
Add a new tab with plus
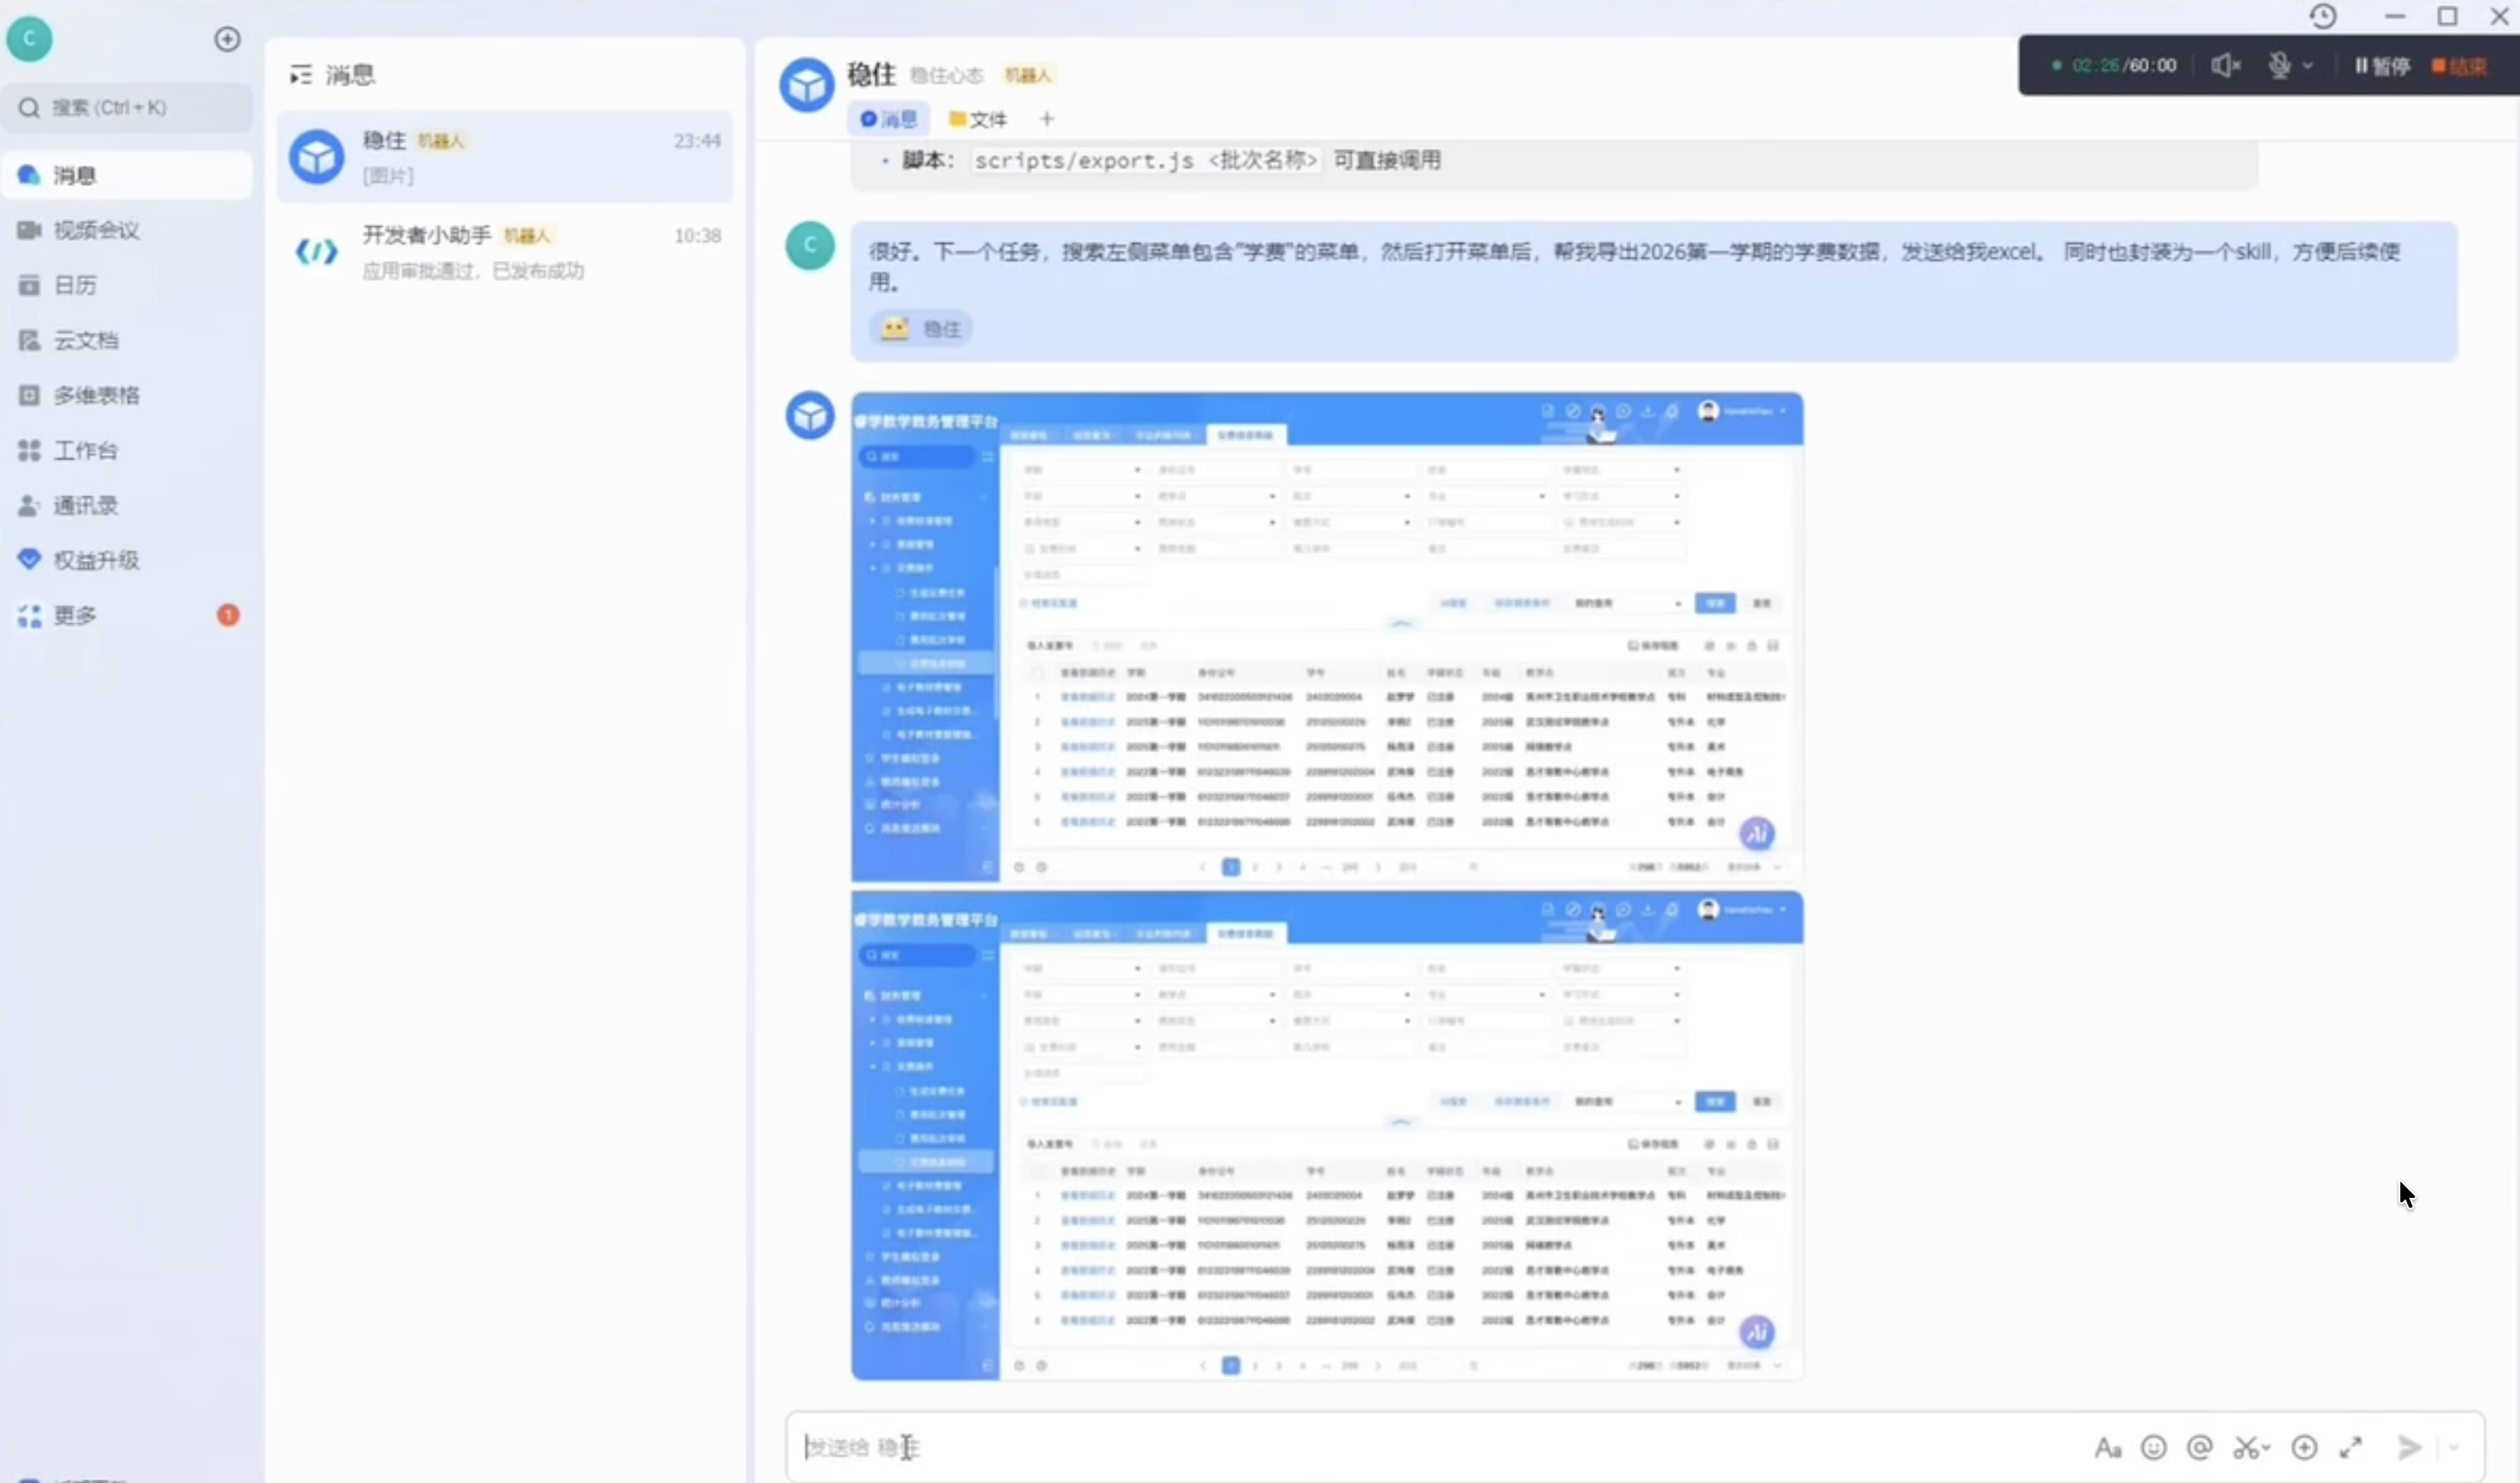(x=1046, y=120)
